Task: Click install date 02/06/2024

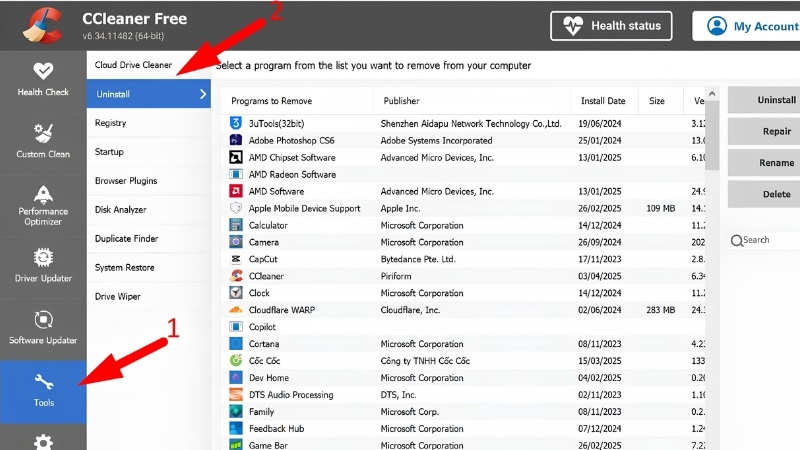Action: (599, 310)
